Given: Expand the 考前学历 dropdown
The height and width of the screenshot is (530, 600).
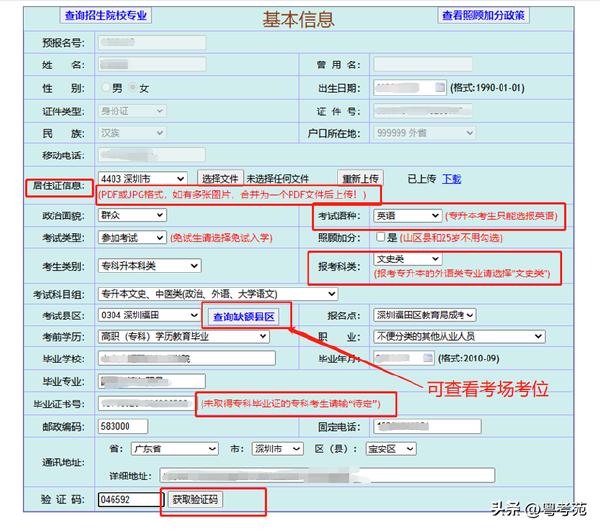Looking at the screenshot, I should (x=184, y=336).
